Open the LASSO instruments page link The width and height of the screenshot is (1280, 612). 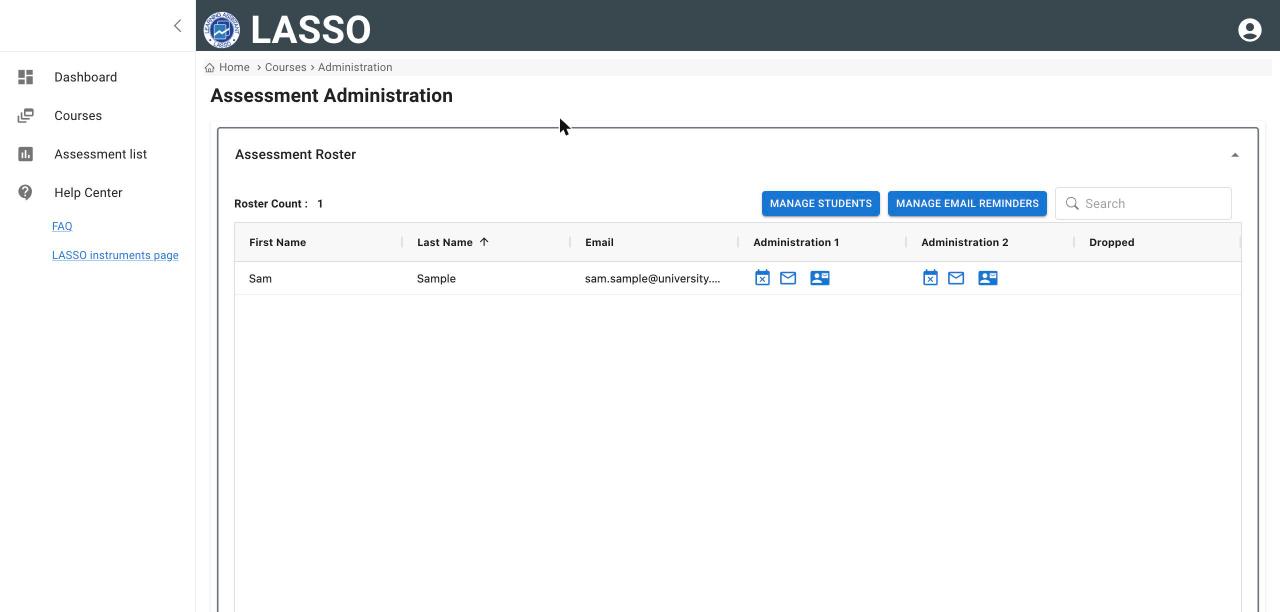coord(115,256)
